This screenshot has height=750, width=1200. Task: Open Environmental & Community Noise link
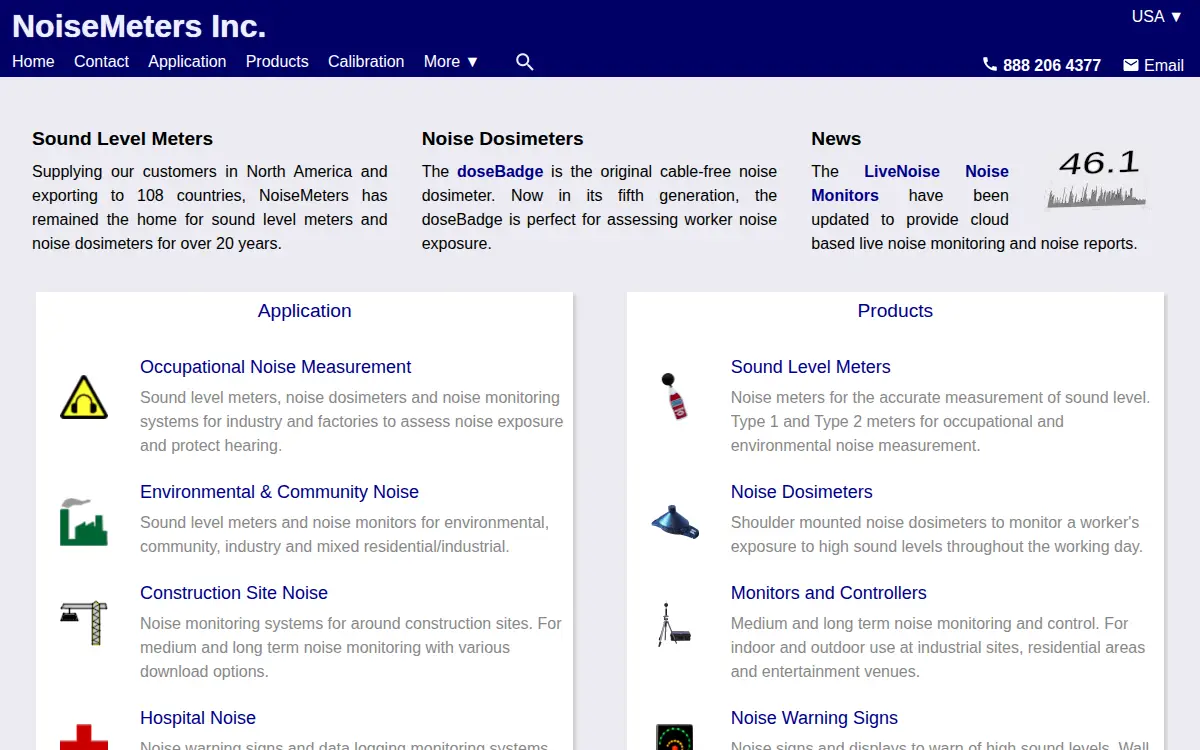pos(279,492)
